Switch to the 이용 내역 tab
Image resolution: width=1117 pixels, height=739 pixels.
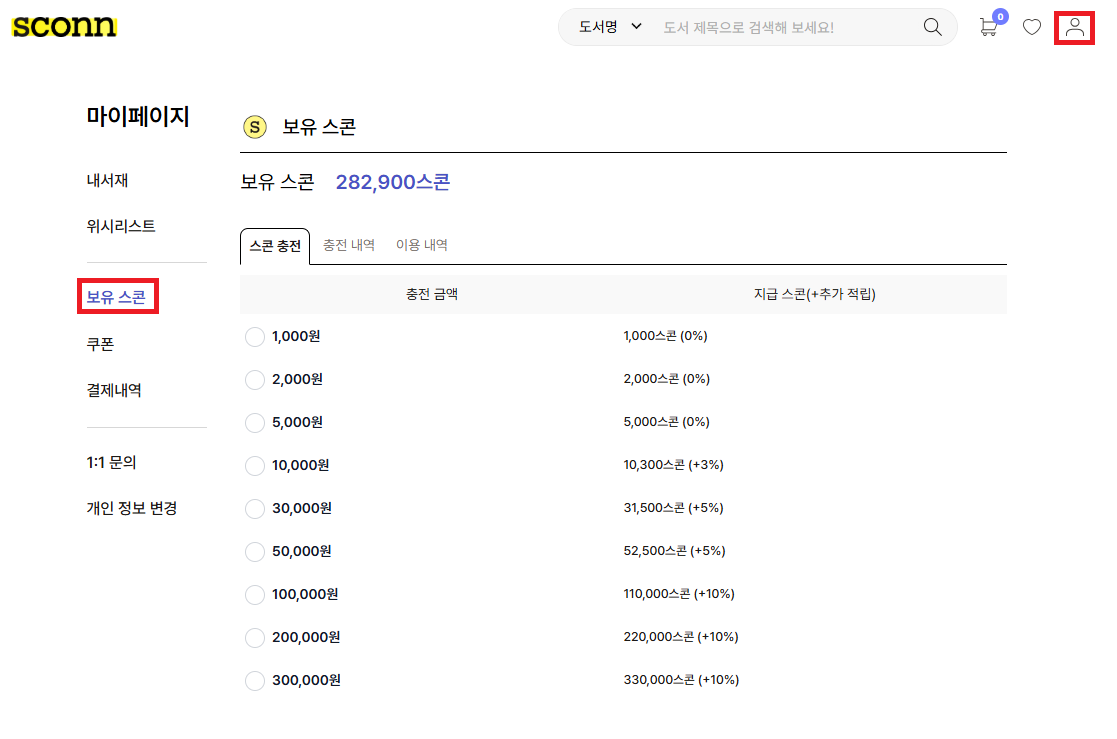click(x=421, y=245)
